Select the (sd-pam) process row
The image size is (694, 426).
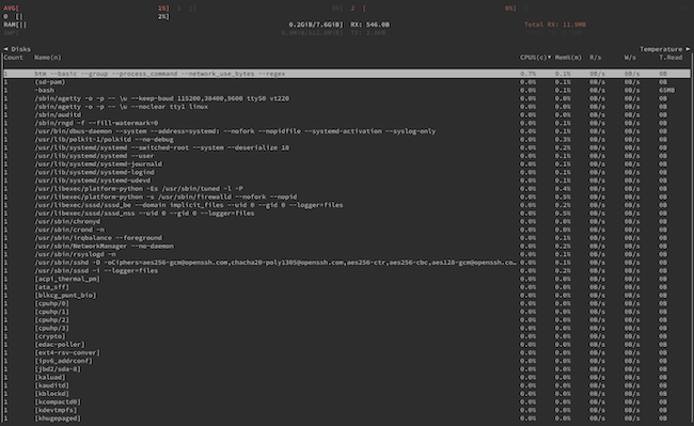(x=48, y=81)
